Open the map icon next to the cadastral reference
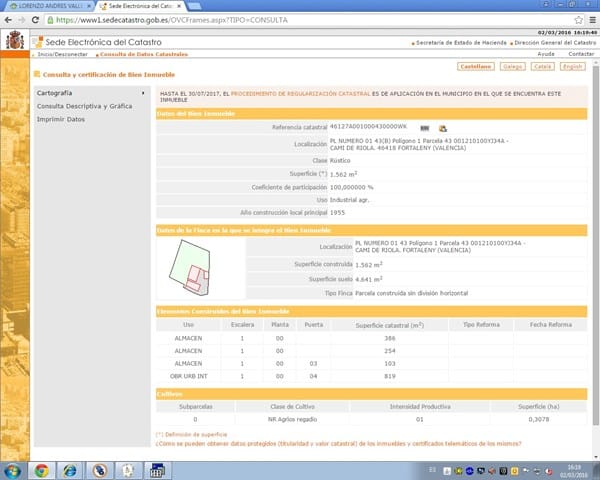Image resolution: width=600 pixels, height=480 pixels. pos(443,128)
